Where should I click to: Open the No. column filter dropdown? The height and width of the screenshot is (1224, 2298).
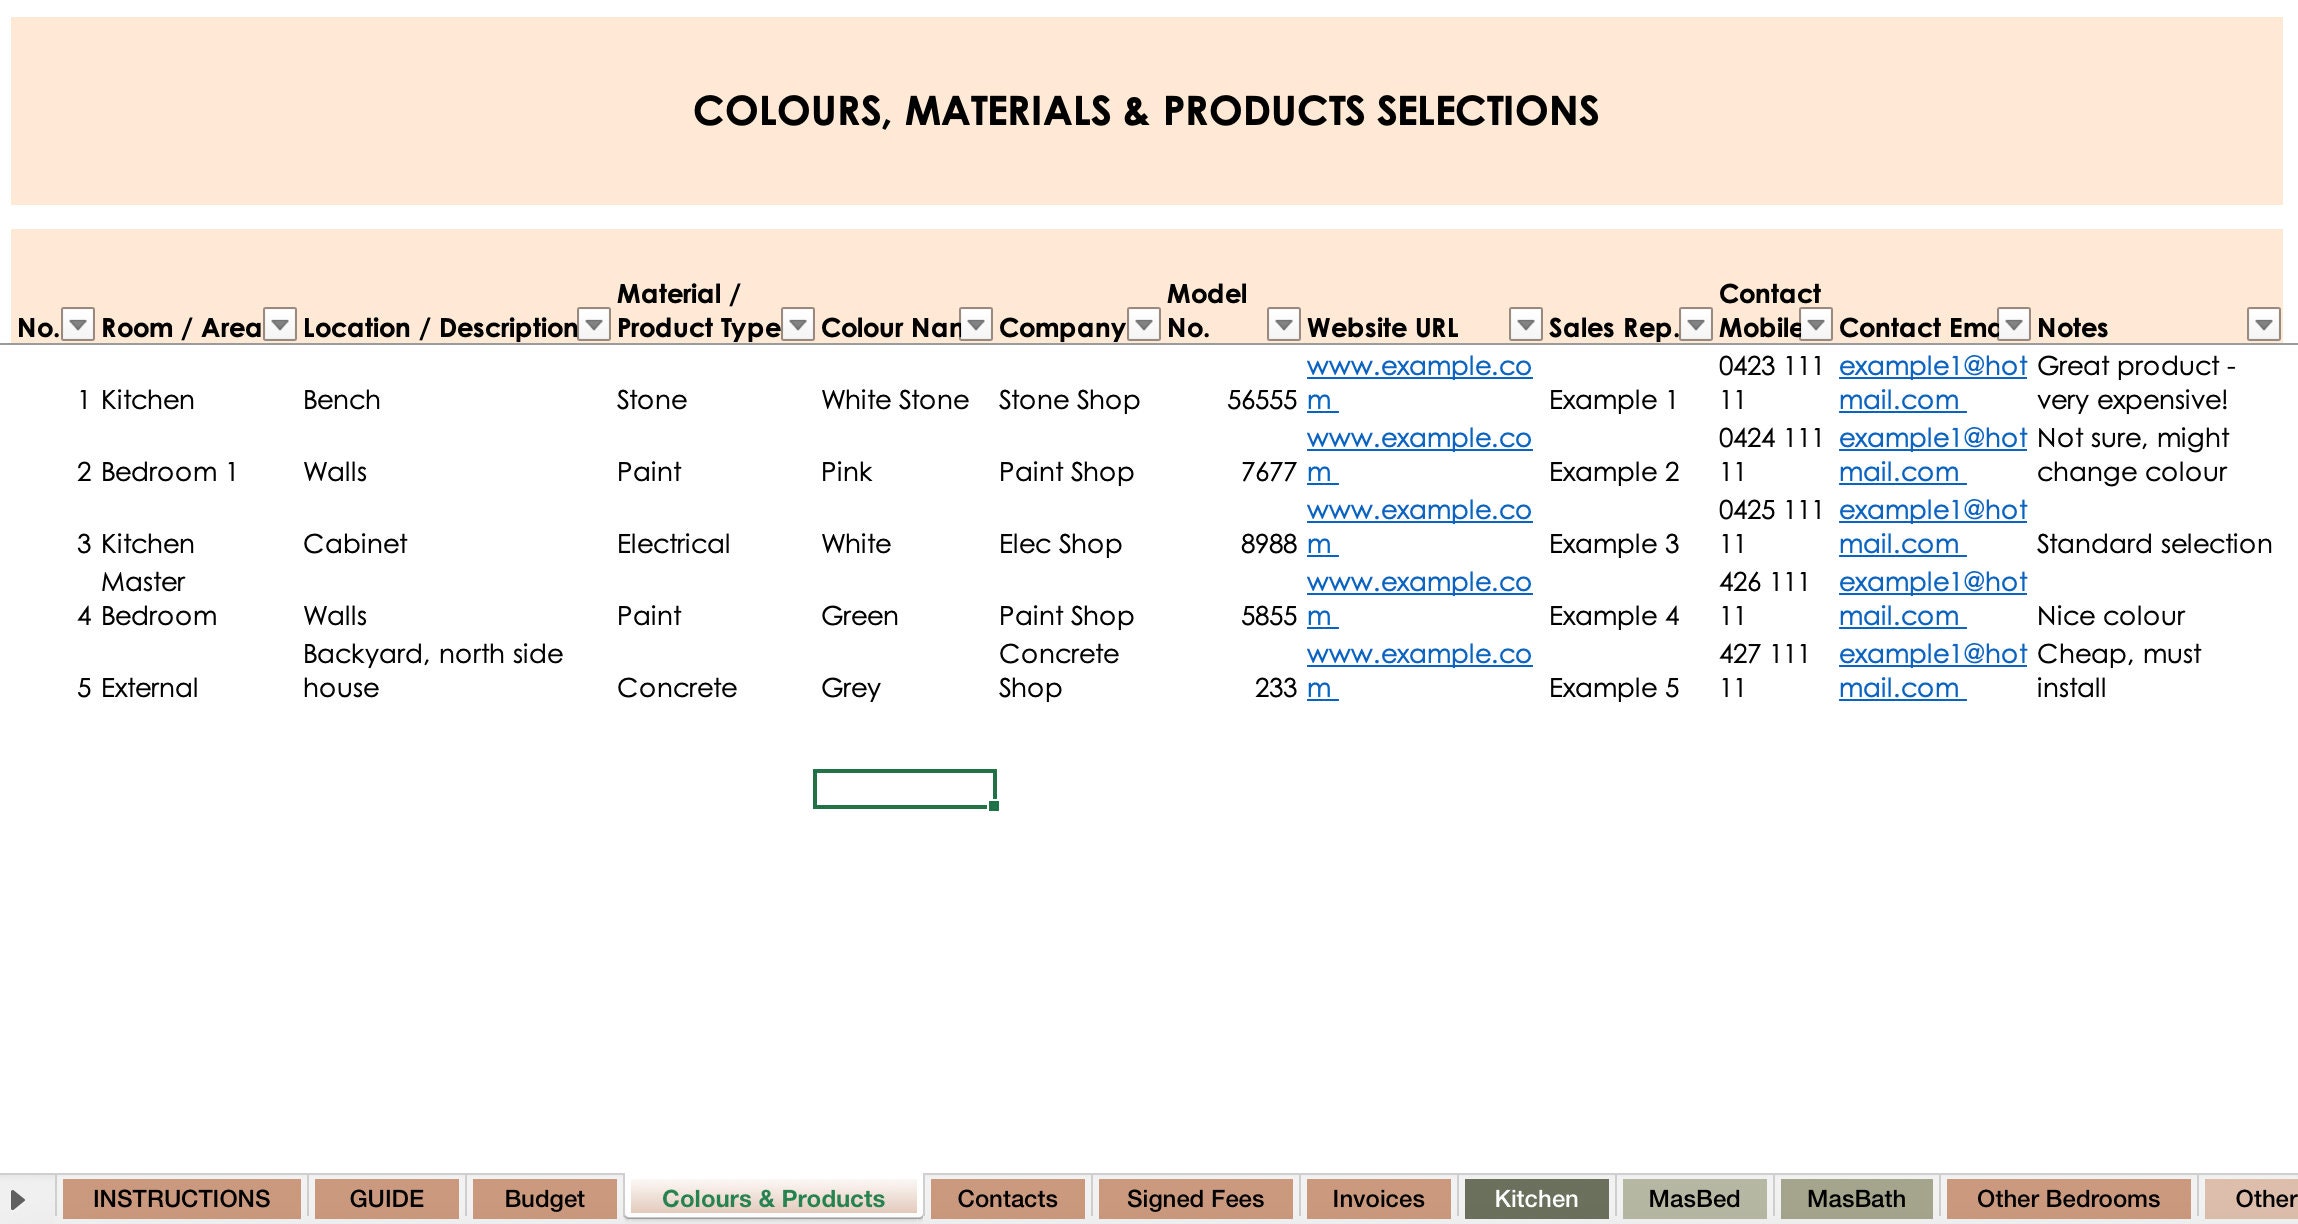[x=79, y=325]
